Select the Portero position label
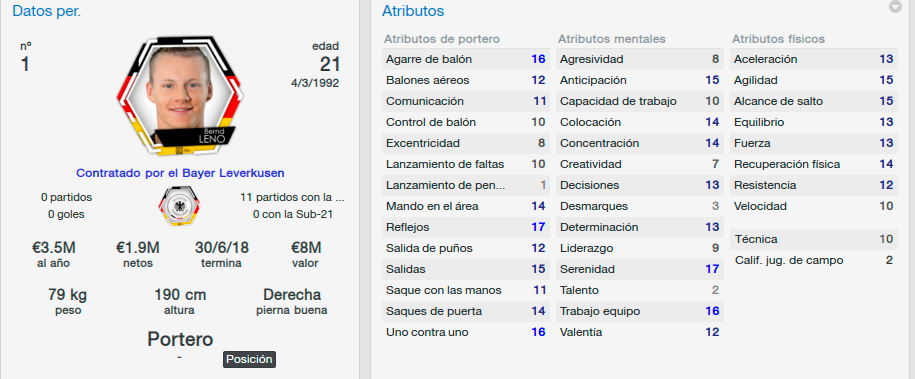The width and height of the screenshot is (915, 379). (180, 339)
